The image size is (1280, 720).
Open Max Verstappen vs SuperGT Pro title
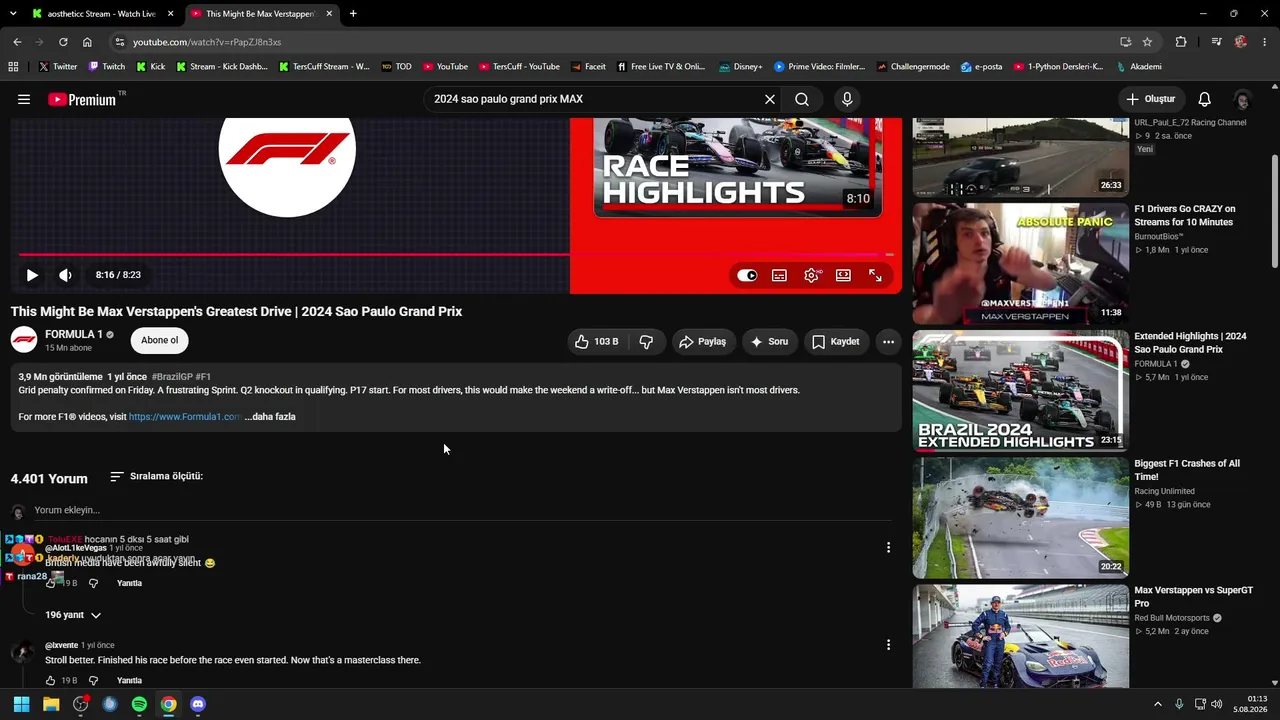point(1193,597)
